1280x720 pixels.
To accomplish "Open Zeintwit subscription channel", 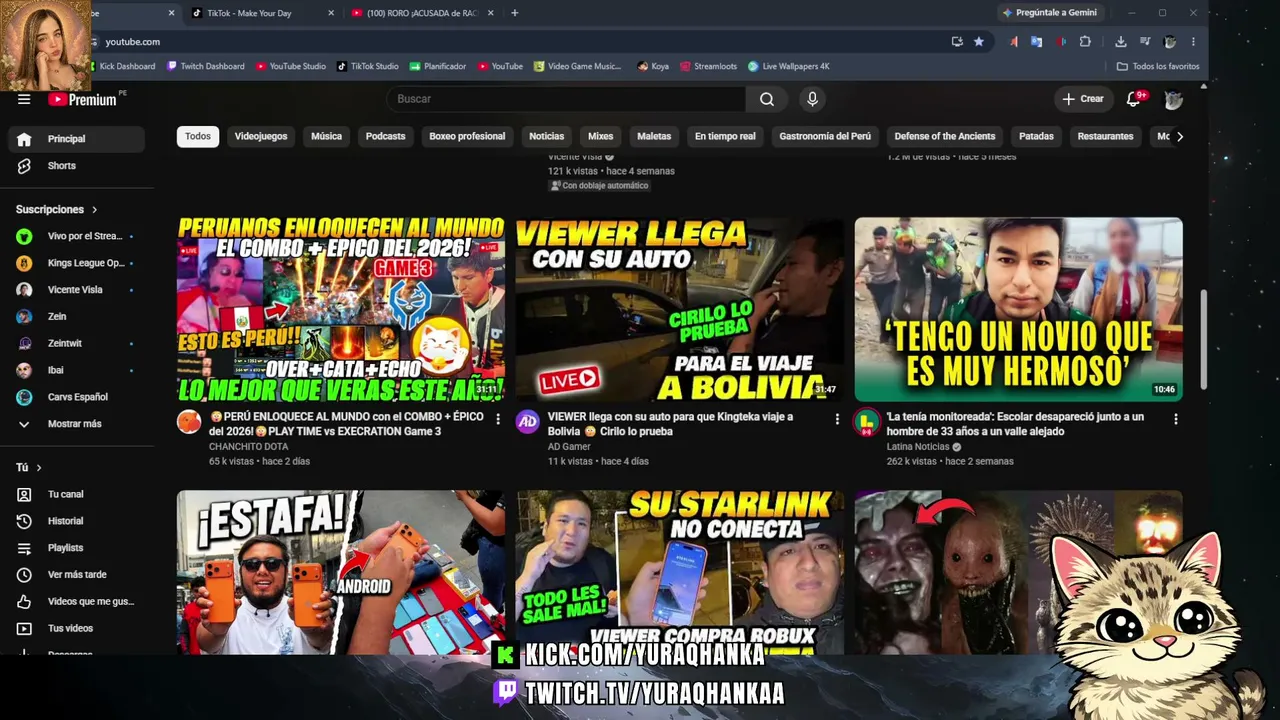I will (76, 343).
